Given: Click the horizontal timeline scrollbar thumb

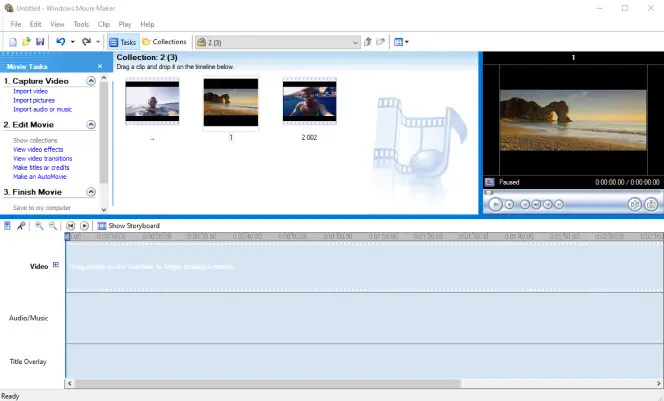Looking at the screenshot, I should point(268,384).
